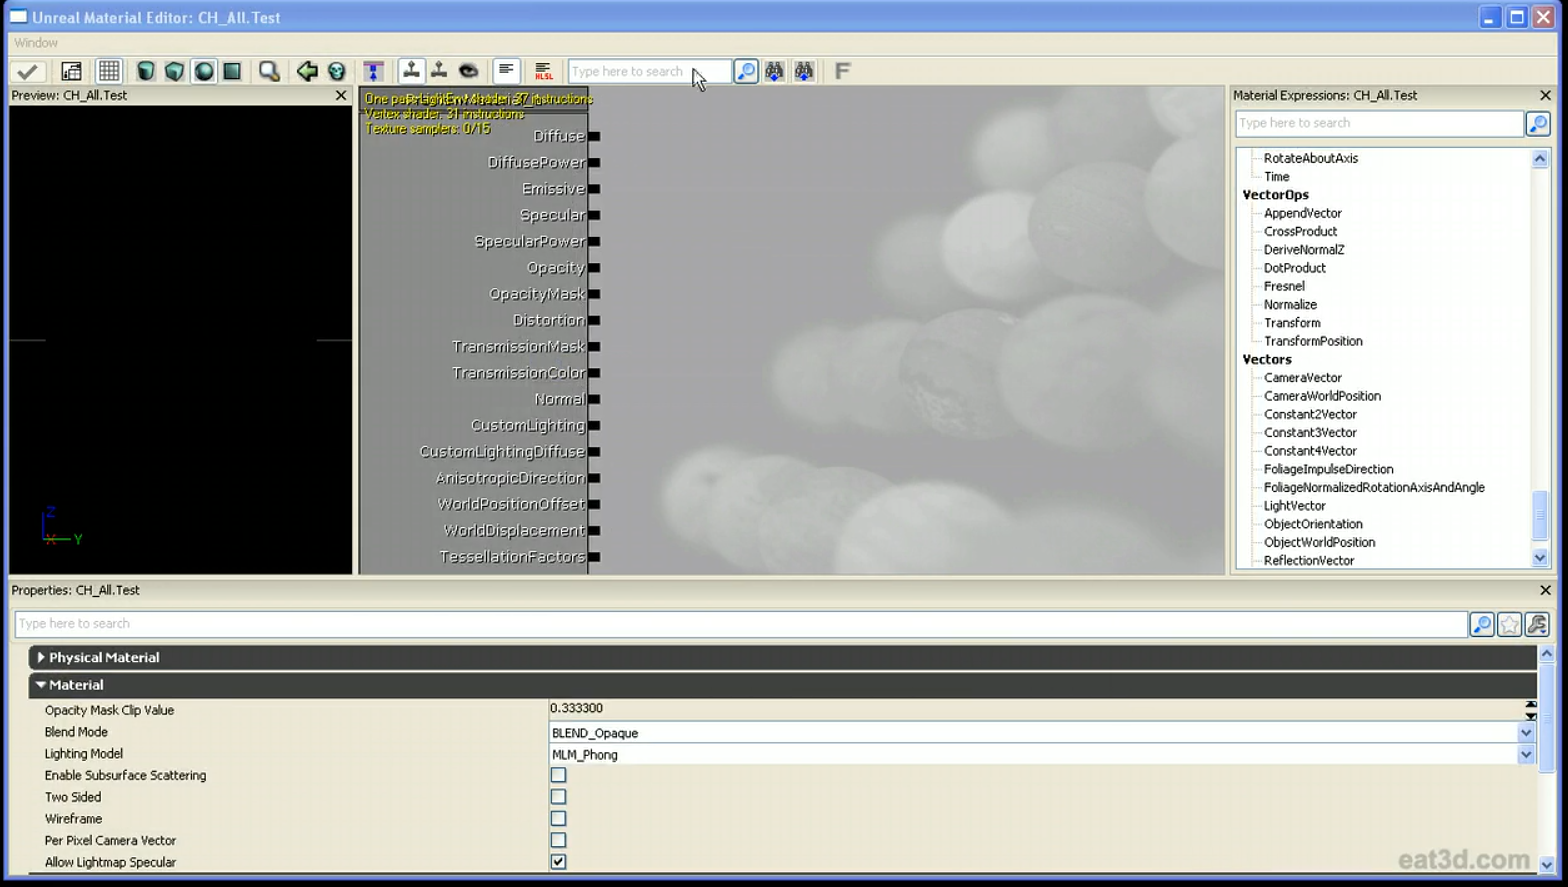Select the Normalize expression
1568x887 pixels.
click(1290, 305)
